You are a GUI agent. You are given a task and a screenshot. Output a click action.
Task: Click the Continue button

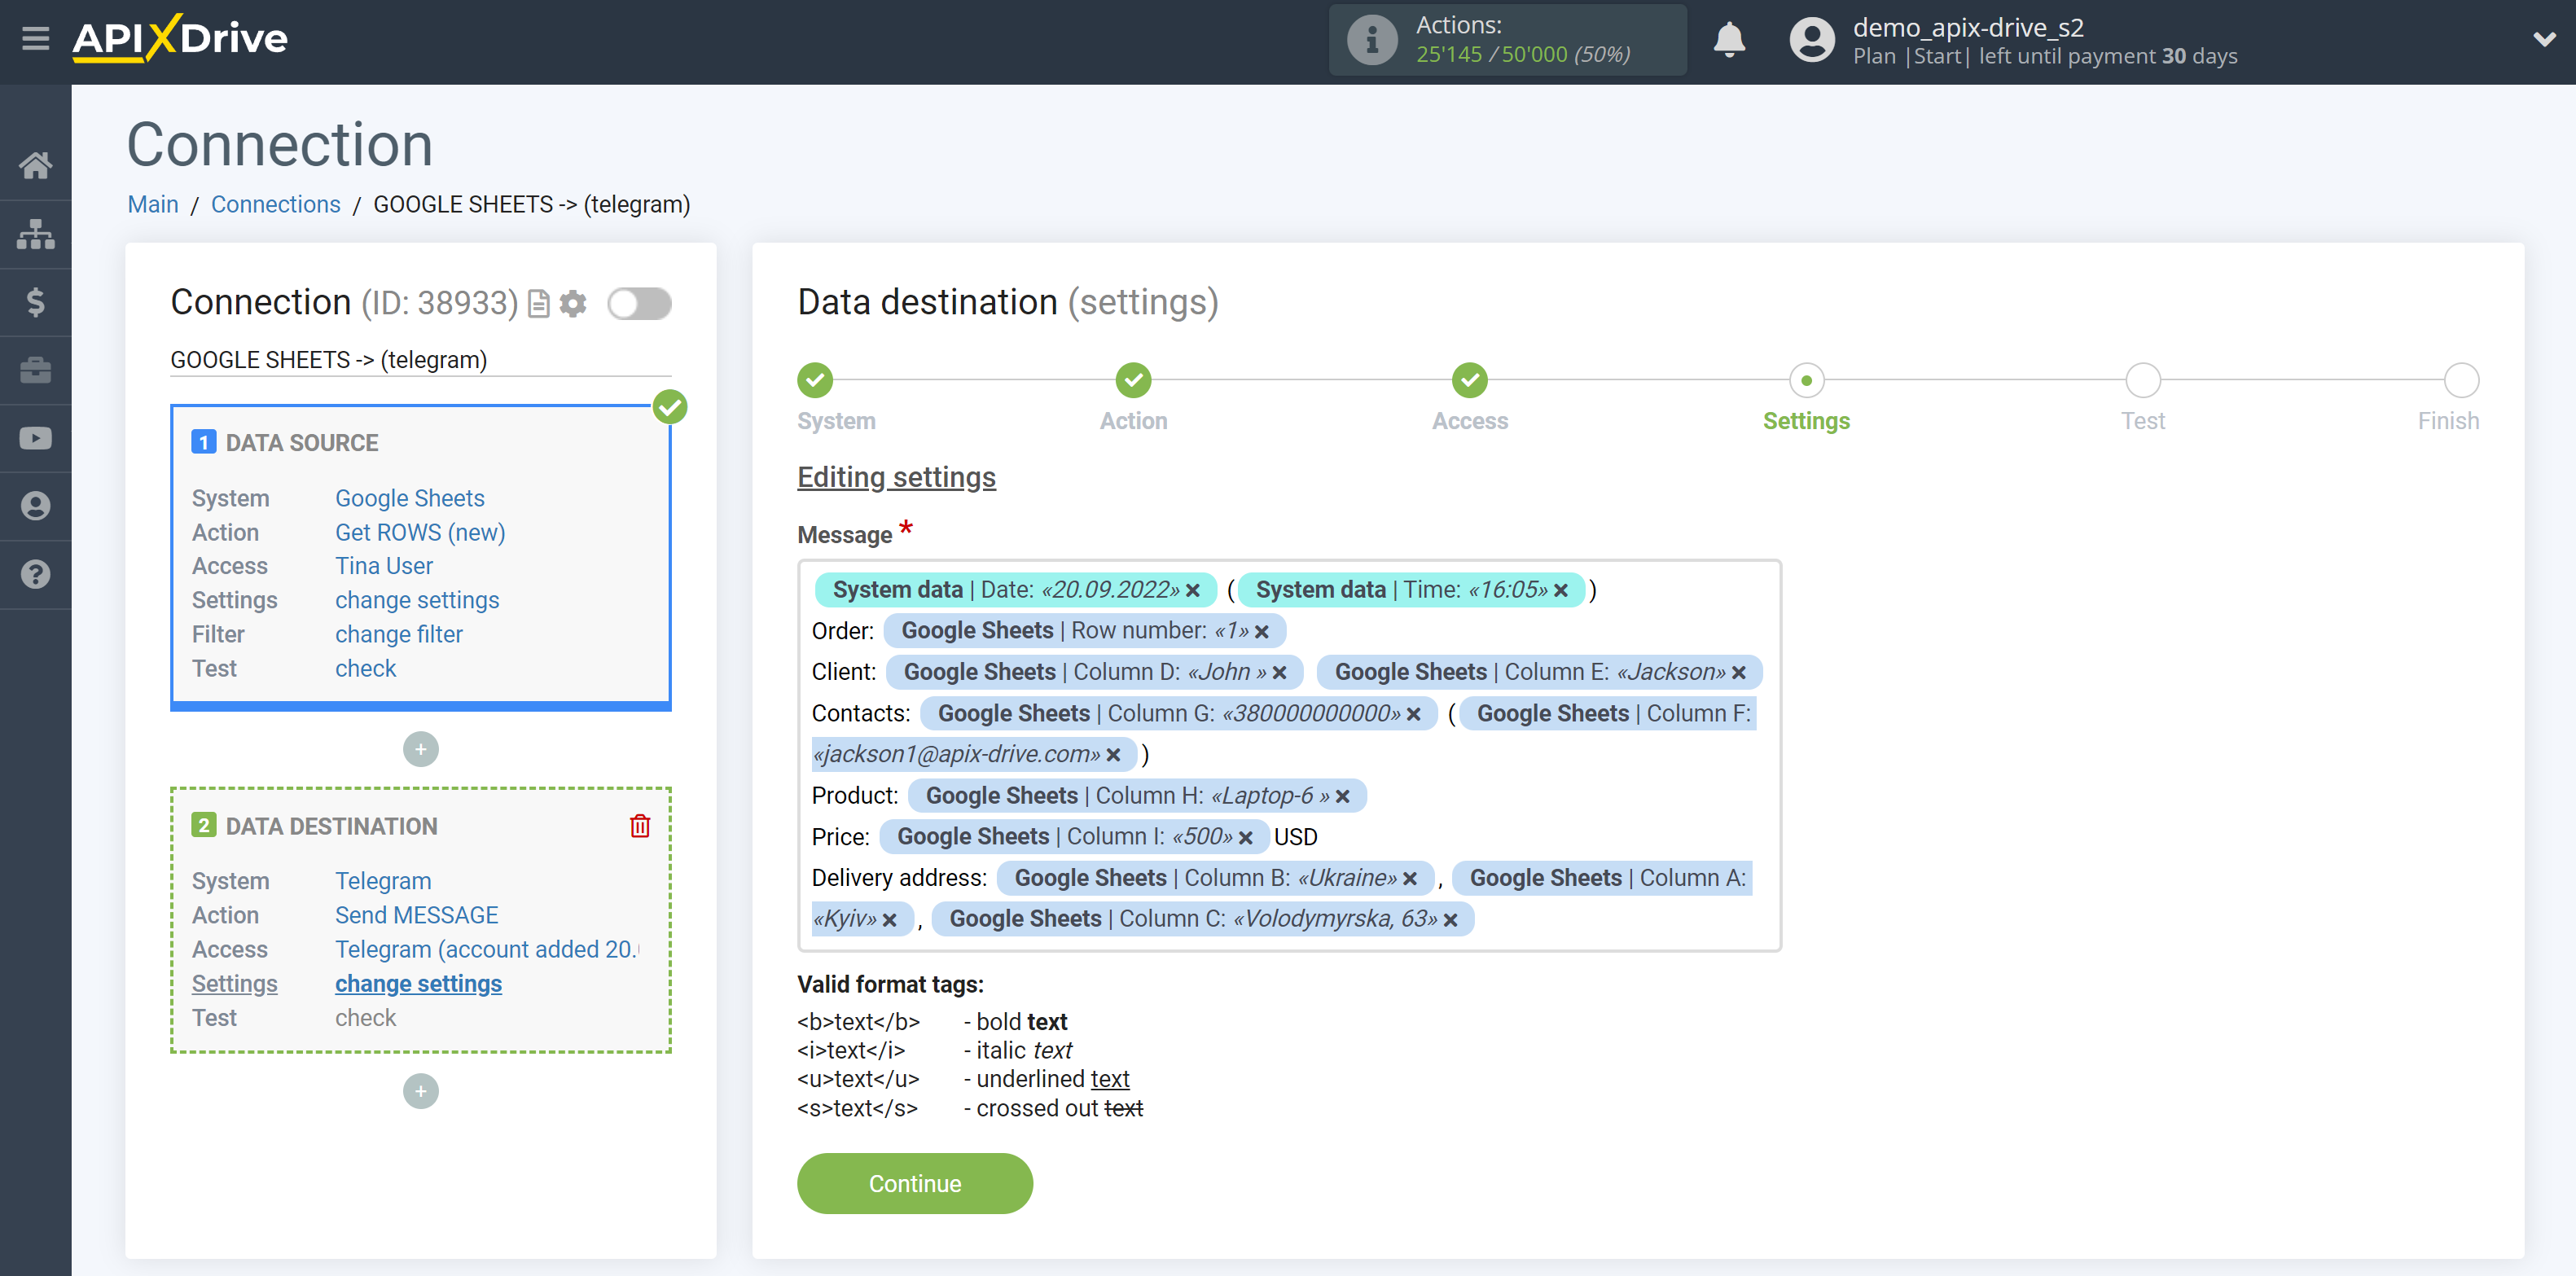pos(914,1183)
